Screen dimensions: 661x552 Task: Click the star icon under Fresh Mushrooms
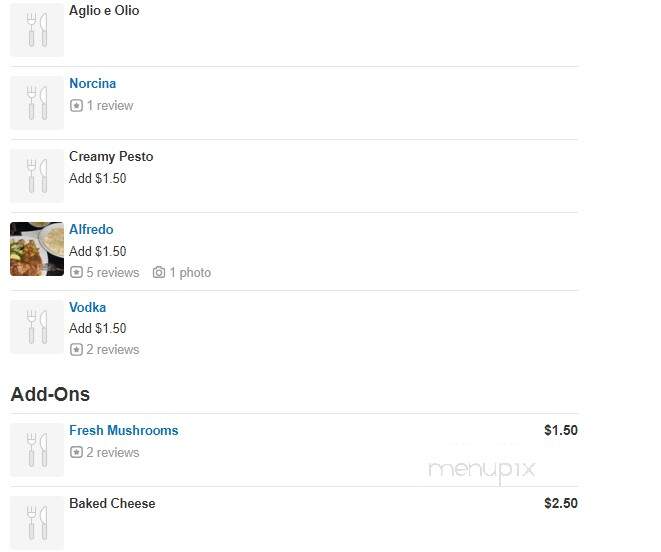click(x=76, y=452)
